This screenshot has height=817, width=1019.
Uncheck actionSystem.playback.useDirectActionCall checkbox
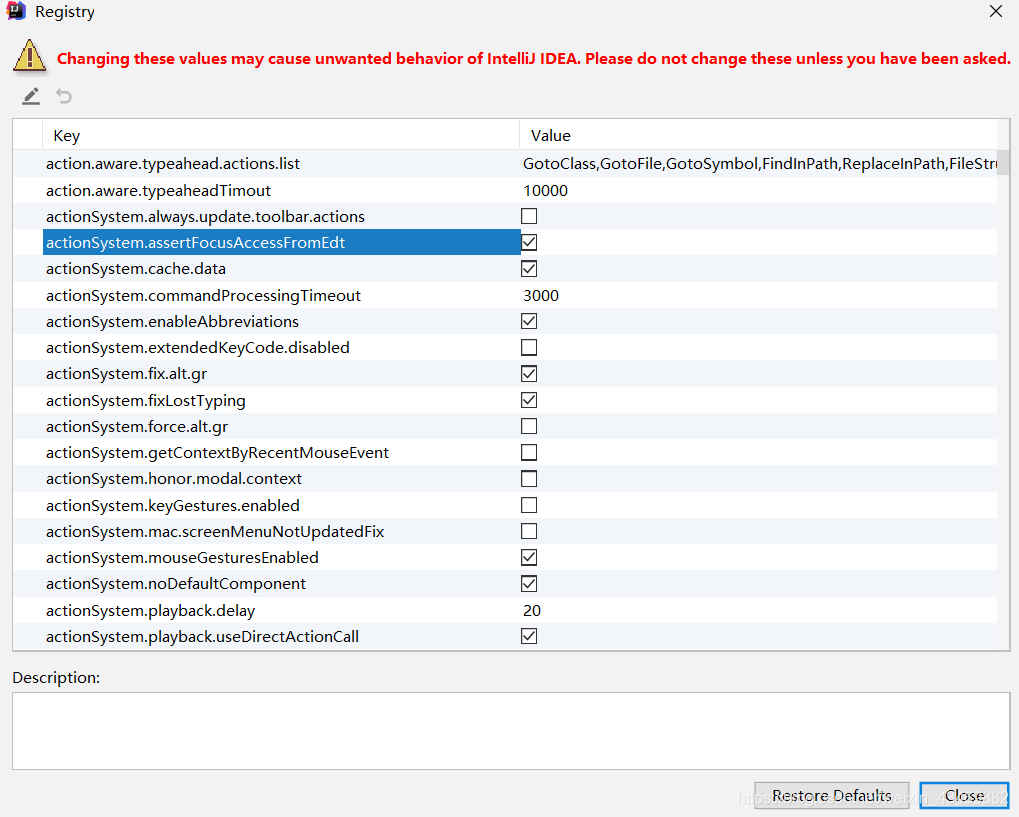tap(529, 636)
